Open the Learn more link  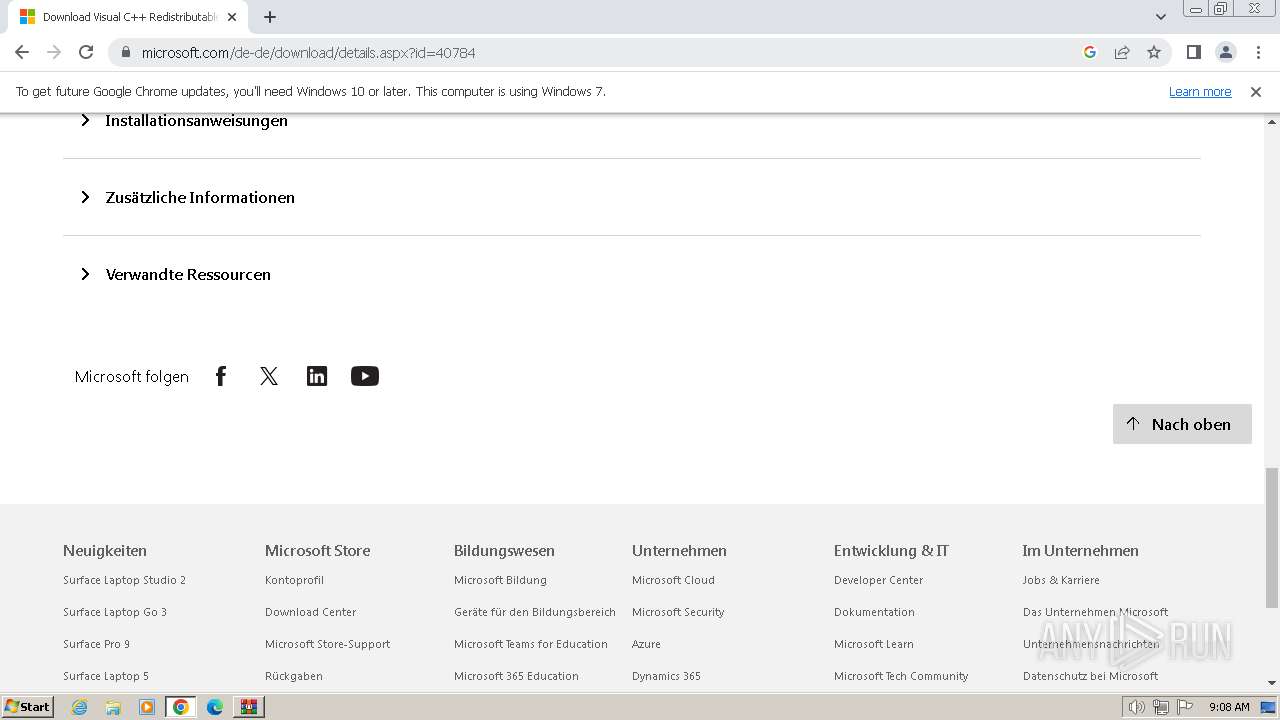pyautogui.click(x=1200, y=91)
